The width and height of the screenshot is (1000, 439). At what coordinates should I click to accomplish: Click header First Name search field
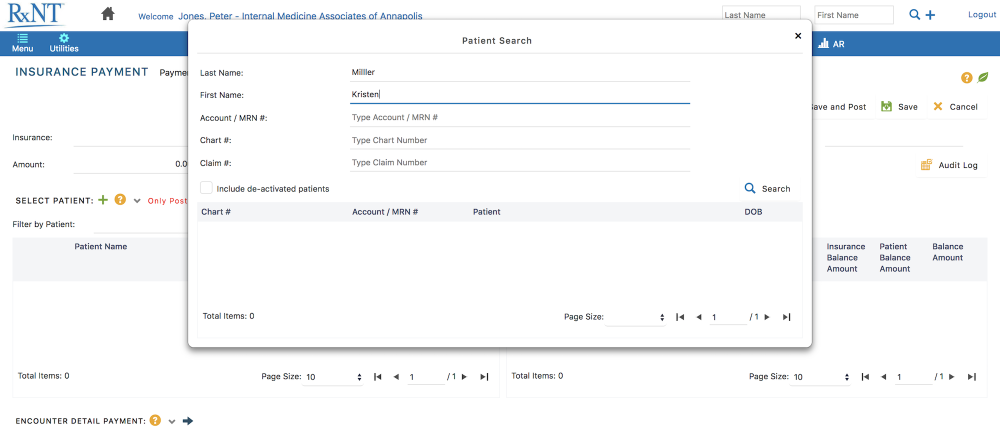tap(854, 15)
